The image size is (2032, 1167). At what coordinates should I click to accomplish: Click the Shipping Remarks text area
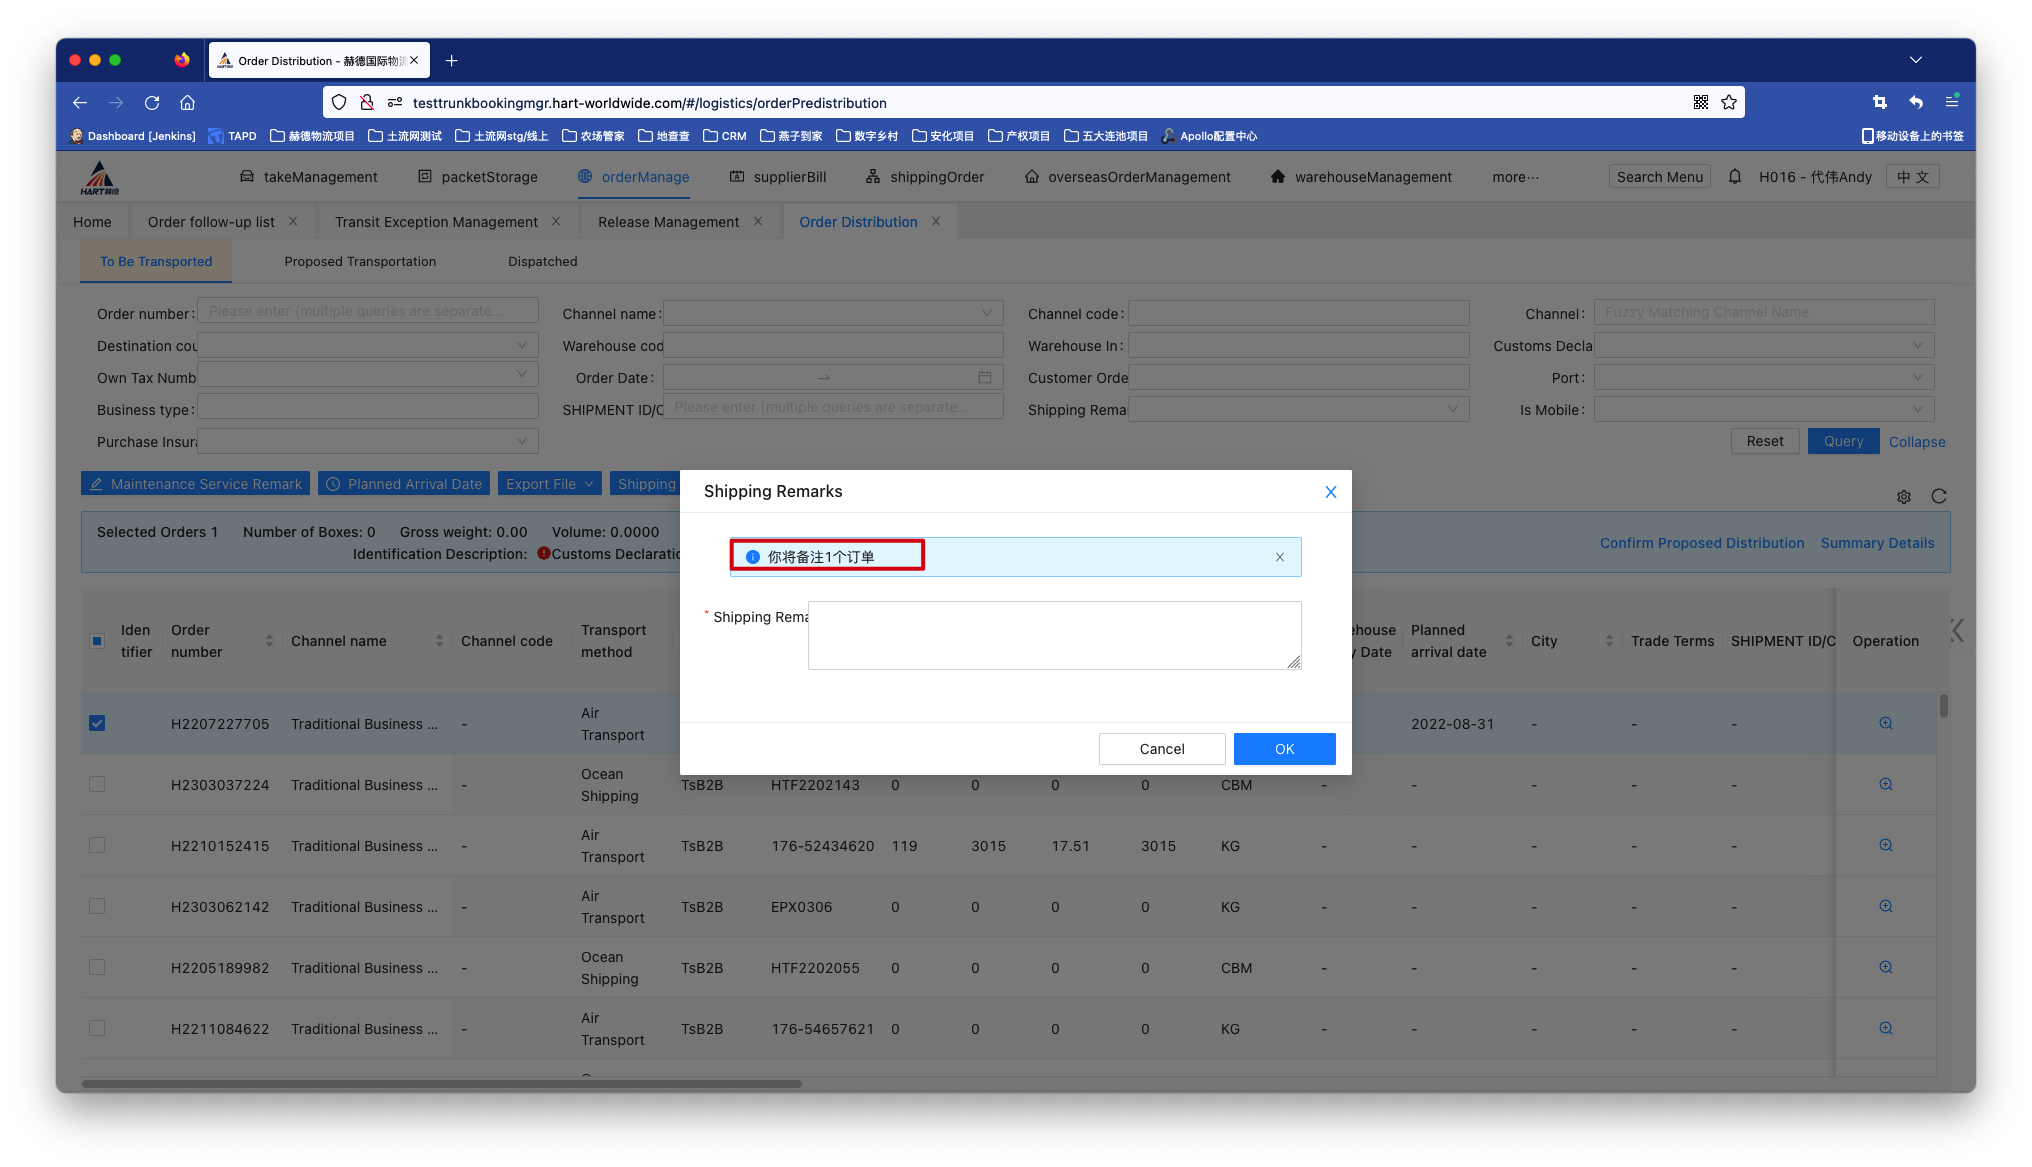[x=1054, y=635]
